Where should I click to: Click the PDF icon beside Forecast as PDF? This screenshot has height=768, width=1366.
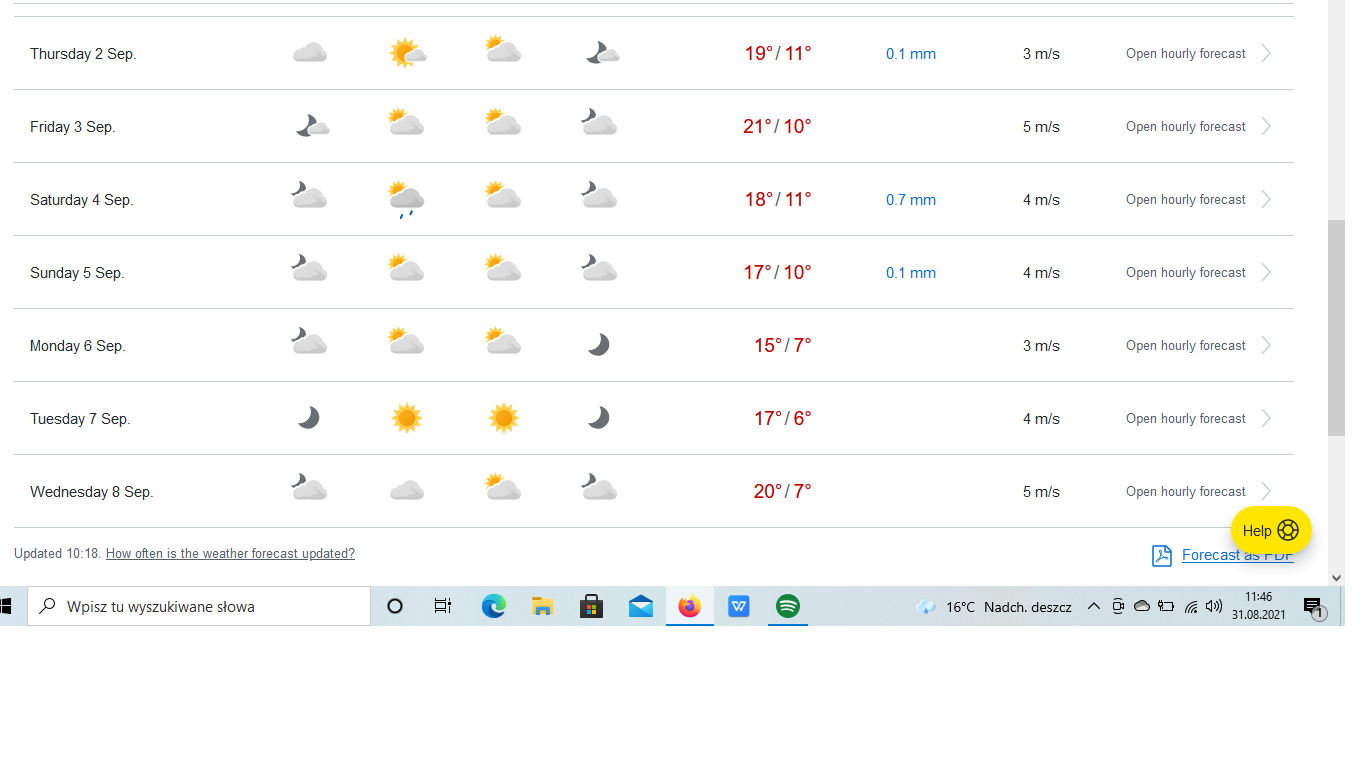pyautogui.click(x=1161, y=556)
